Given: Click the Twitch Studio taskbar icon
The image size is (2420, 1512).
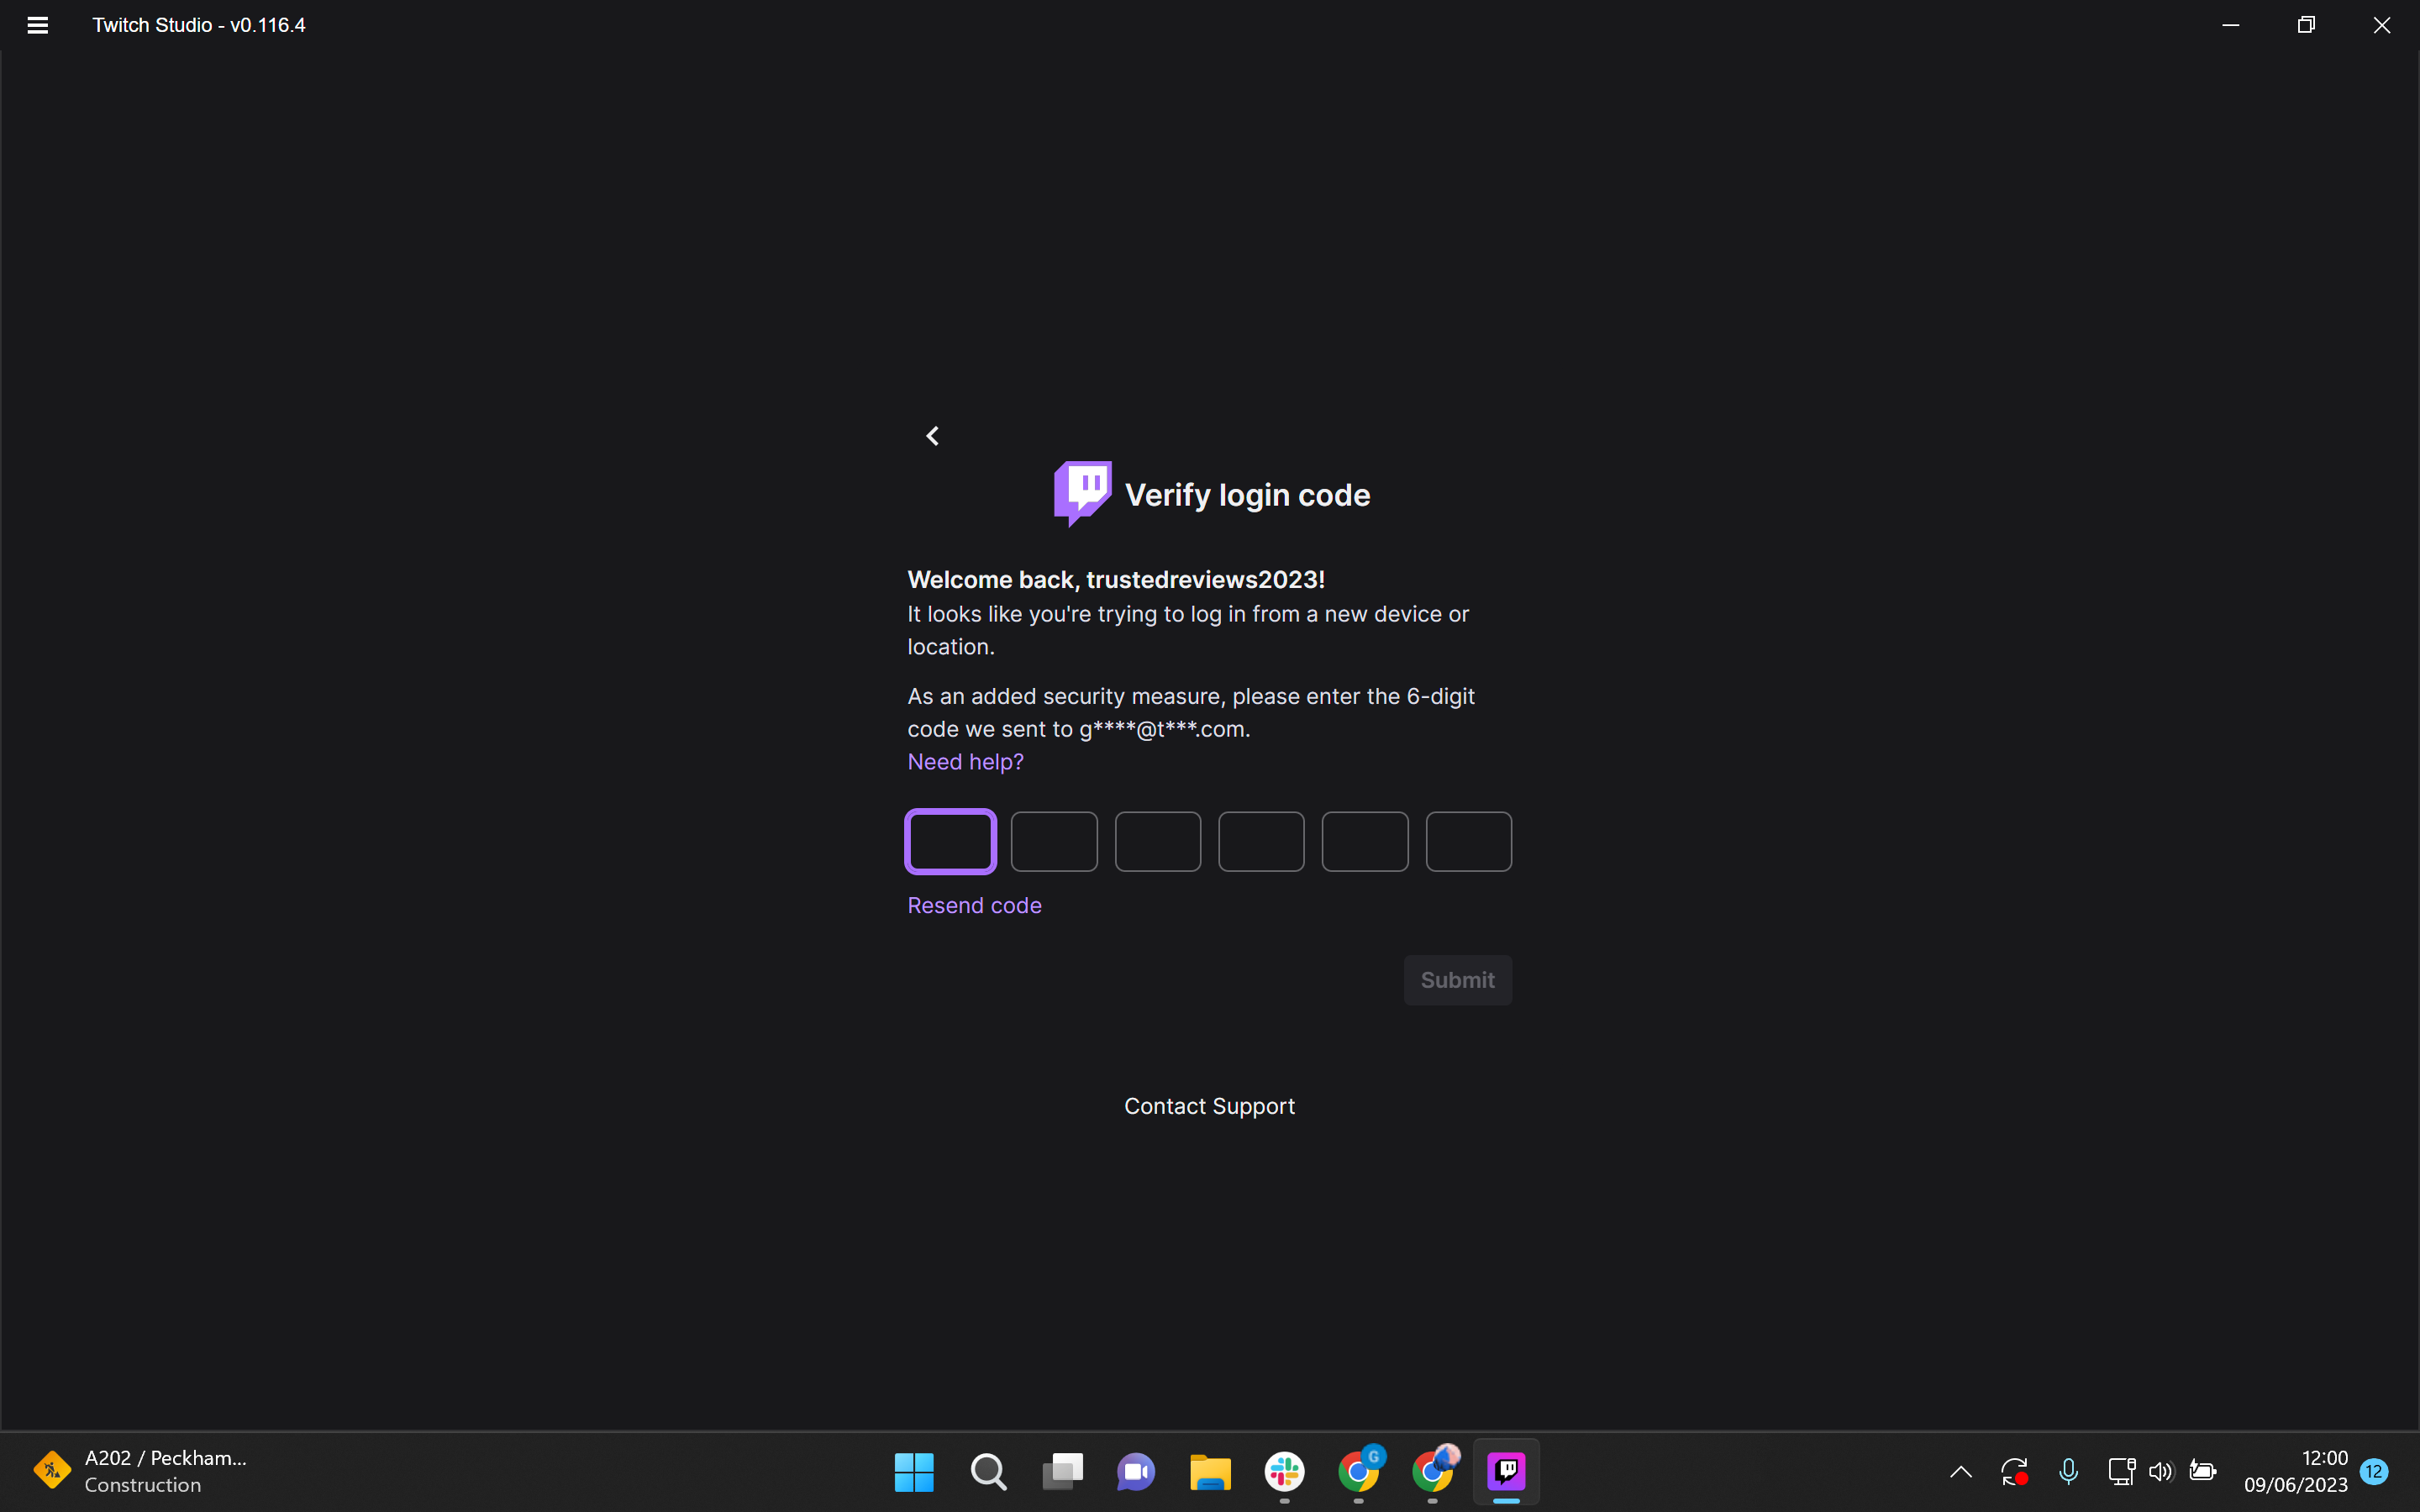Looking at the screenshot, I should (1507, 1472).
